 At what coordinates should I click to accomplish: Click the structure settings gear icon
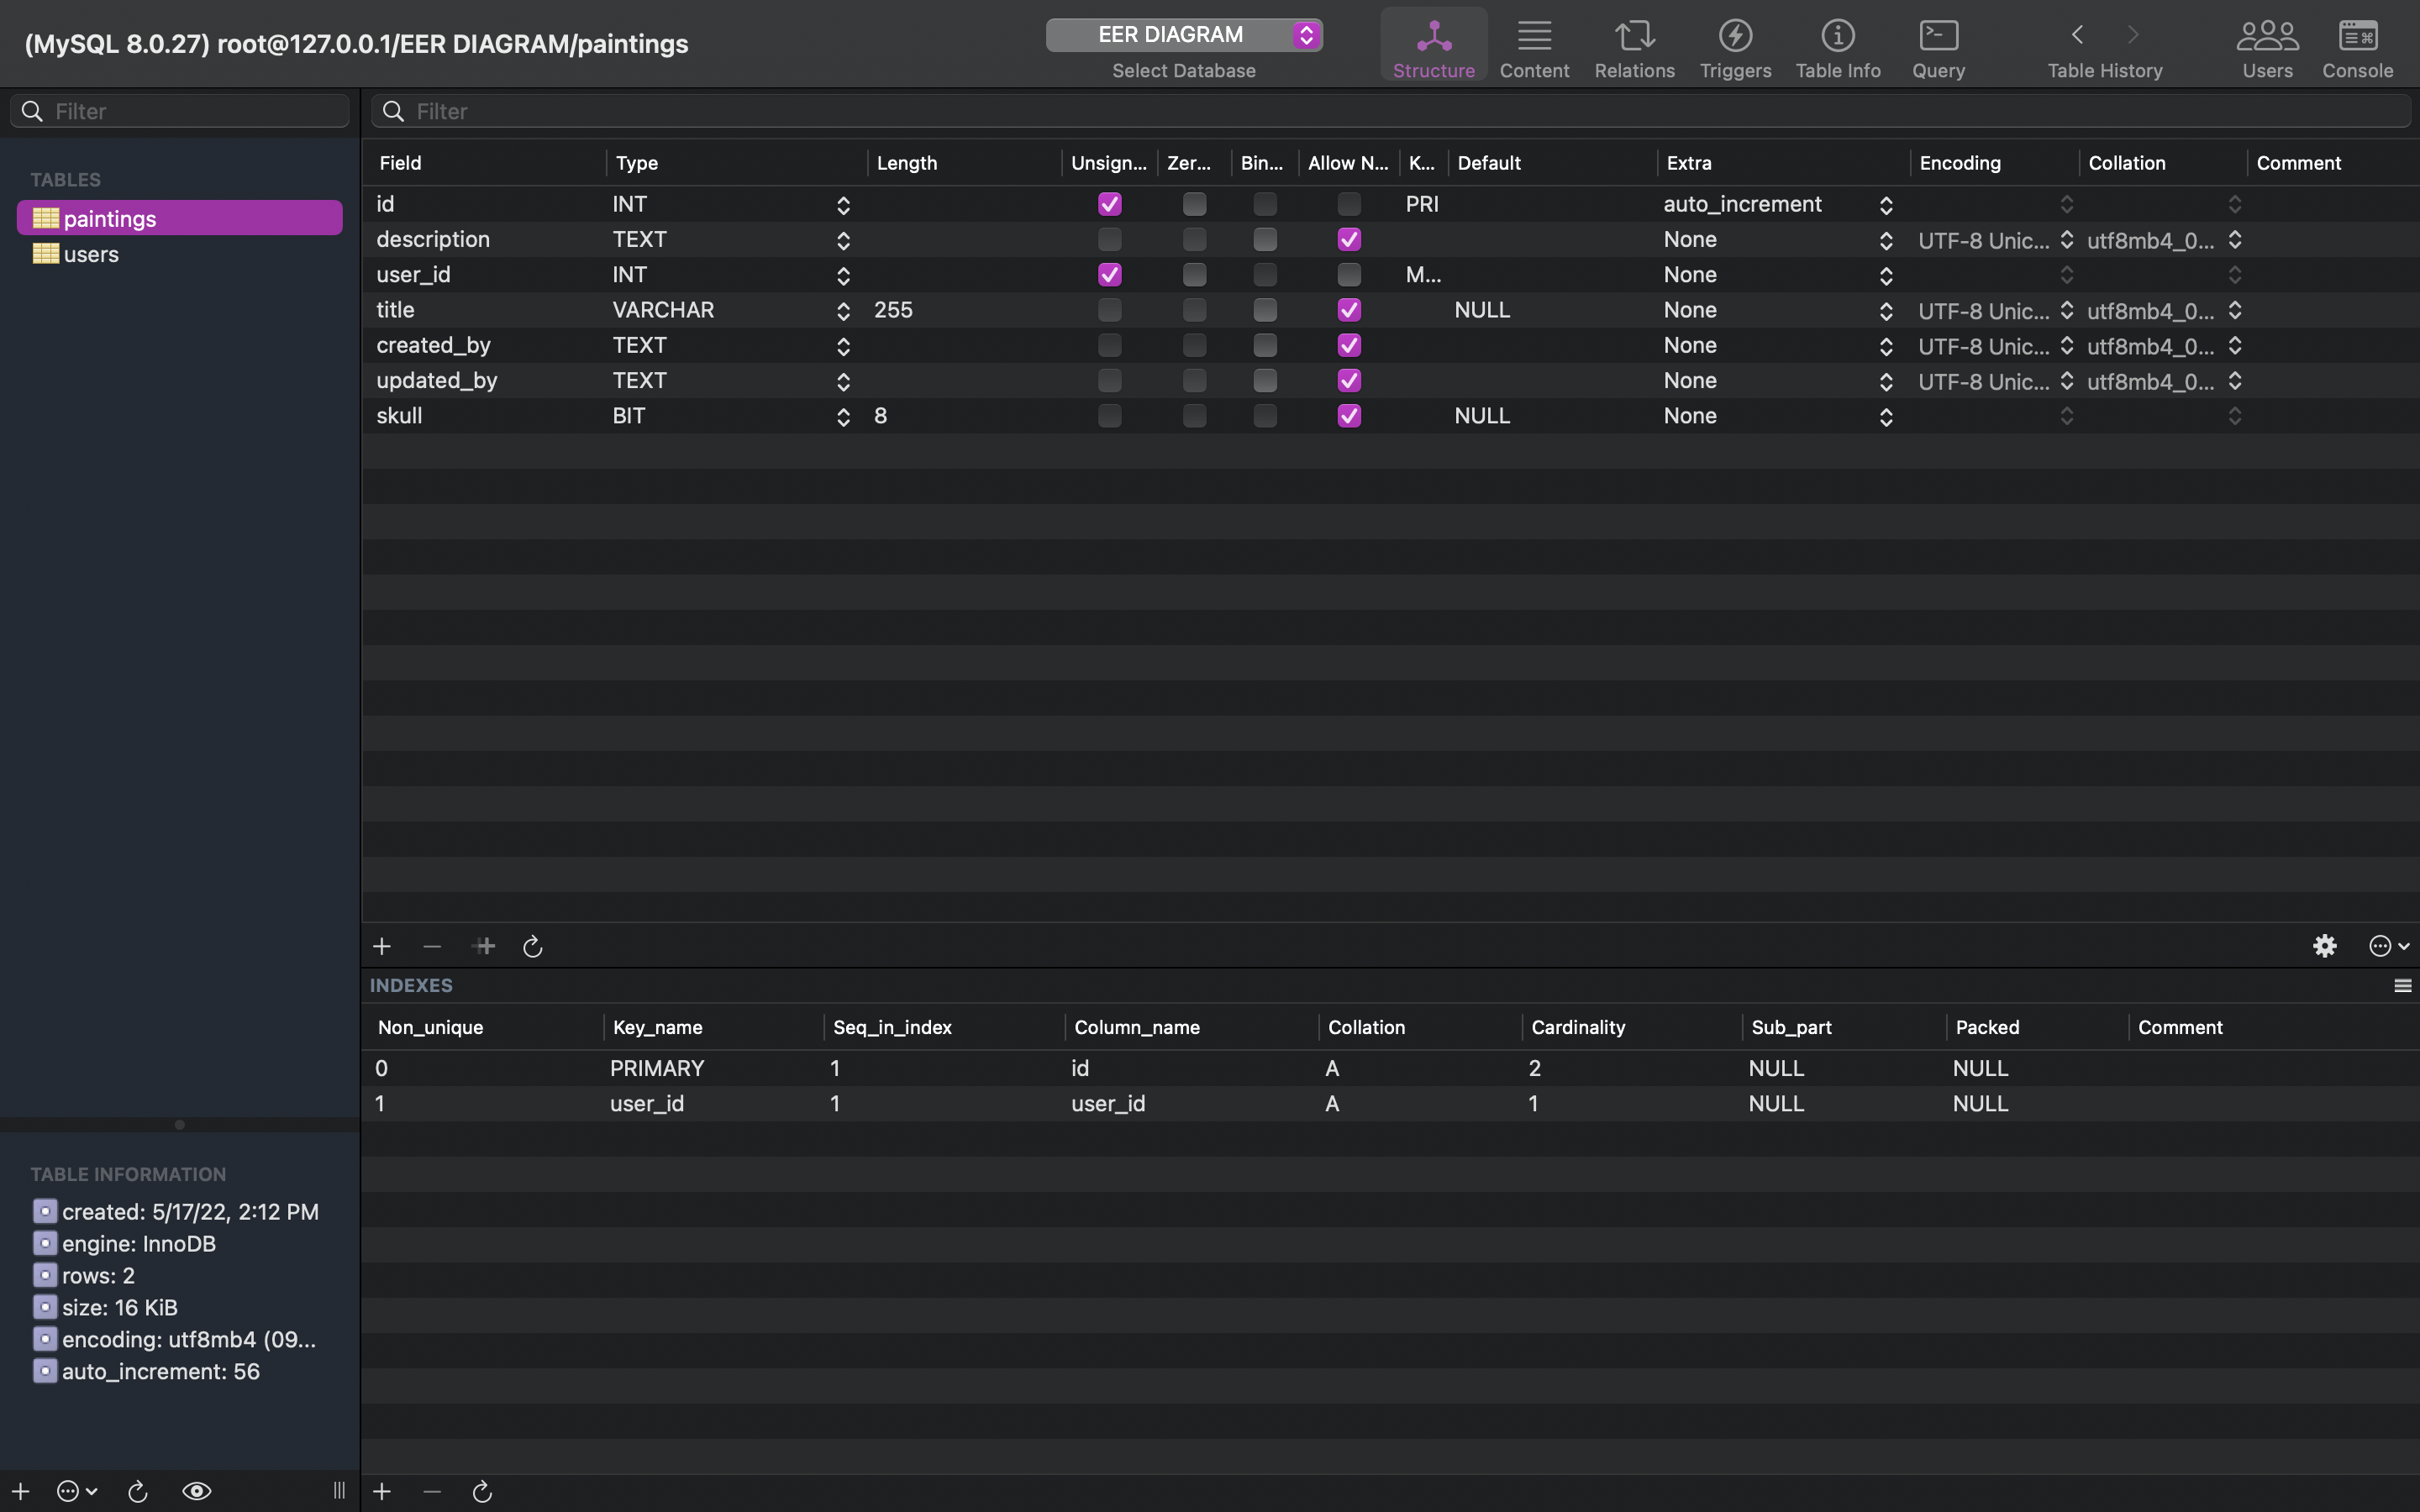pos(2325,946)
